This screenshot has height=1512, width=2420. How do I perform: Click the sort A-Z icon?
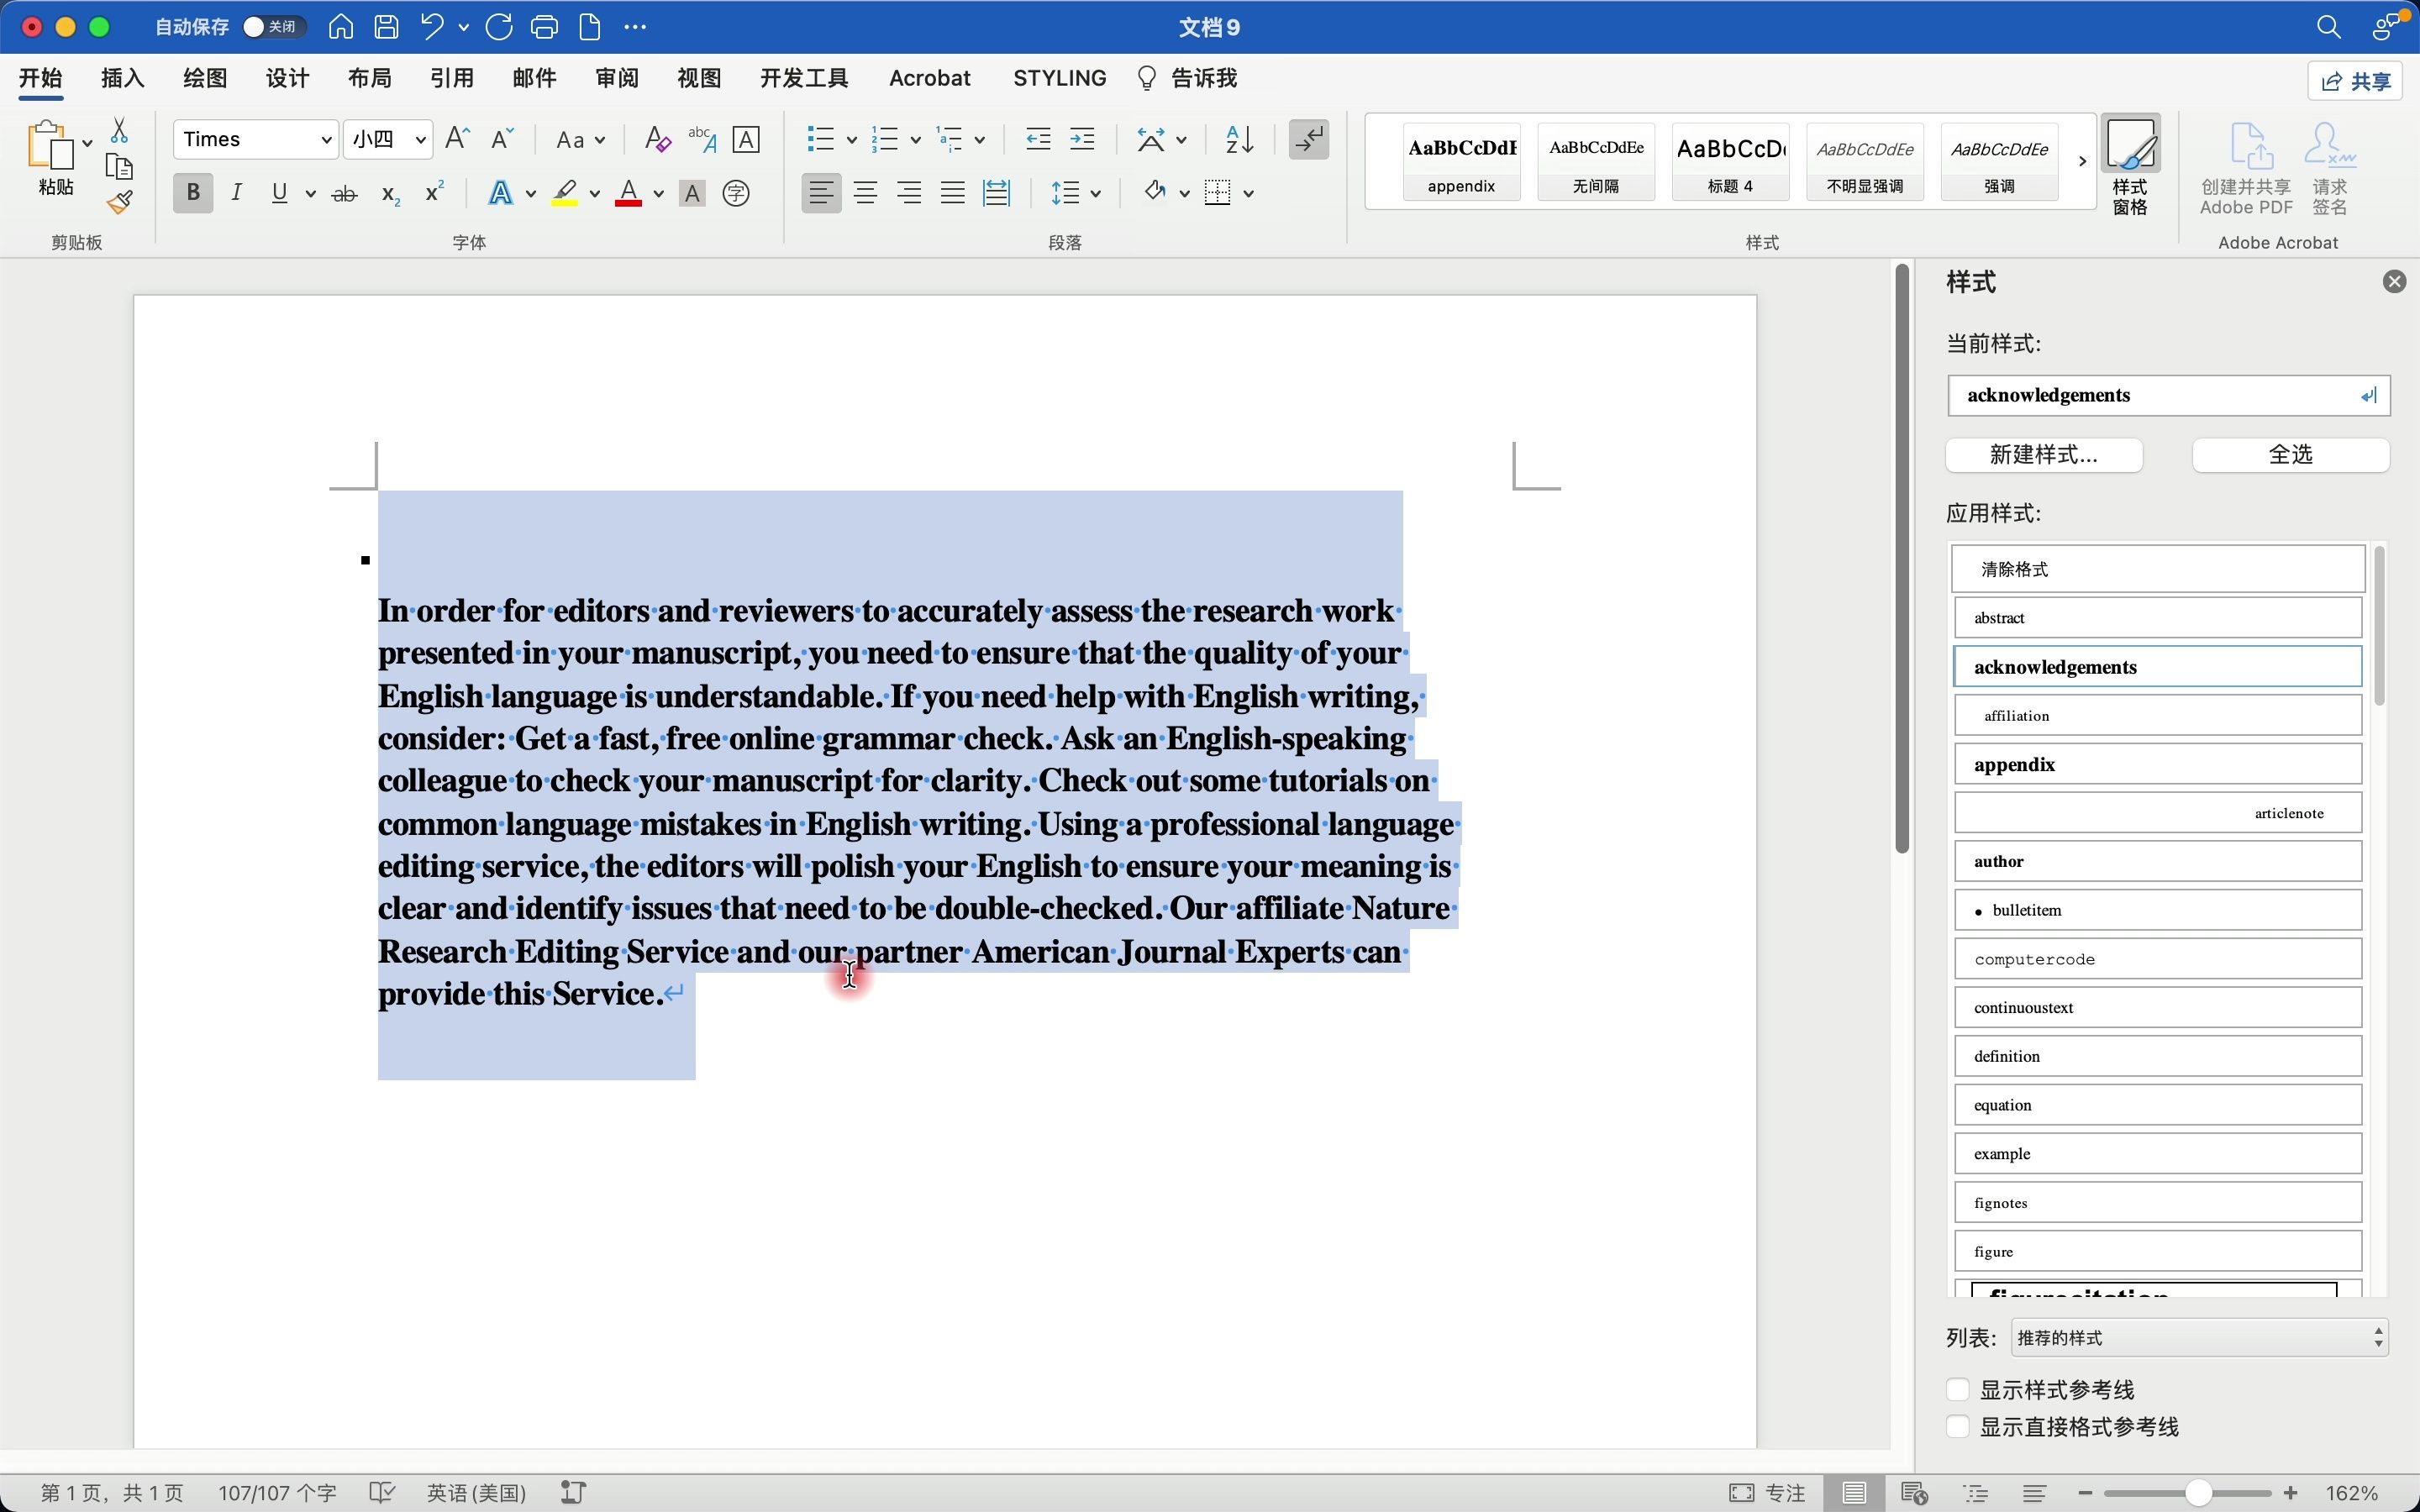1239,140
